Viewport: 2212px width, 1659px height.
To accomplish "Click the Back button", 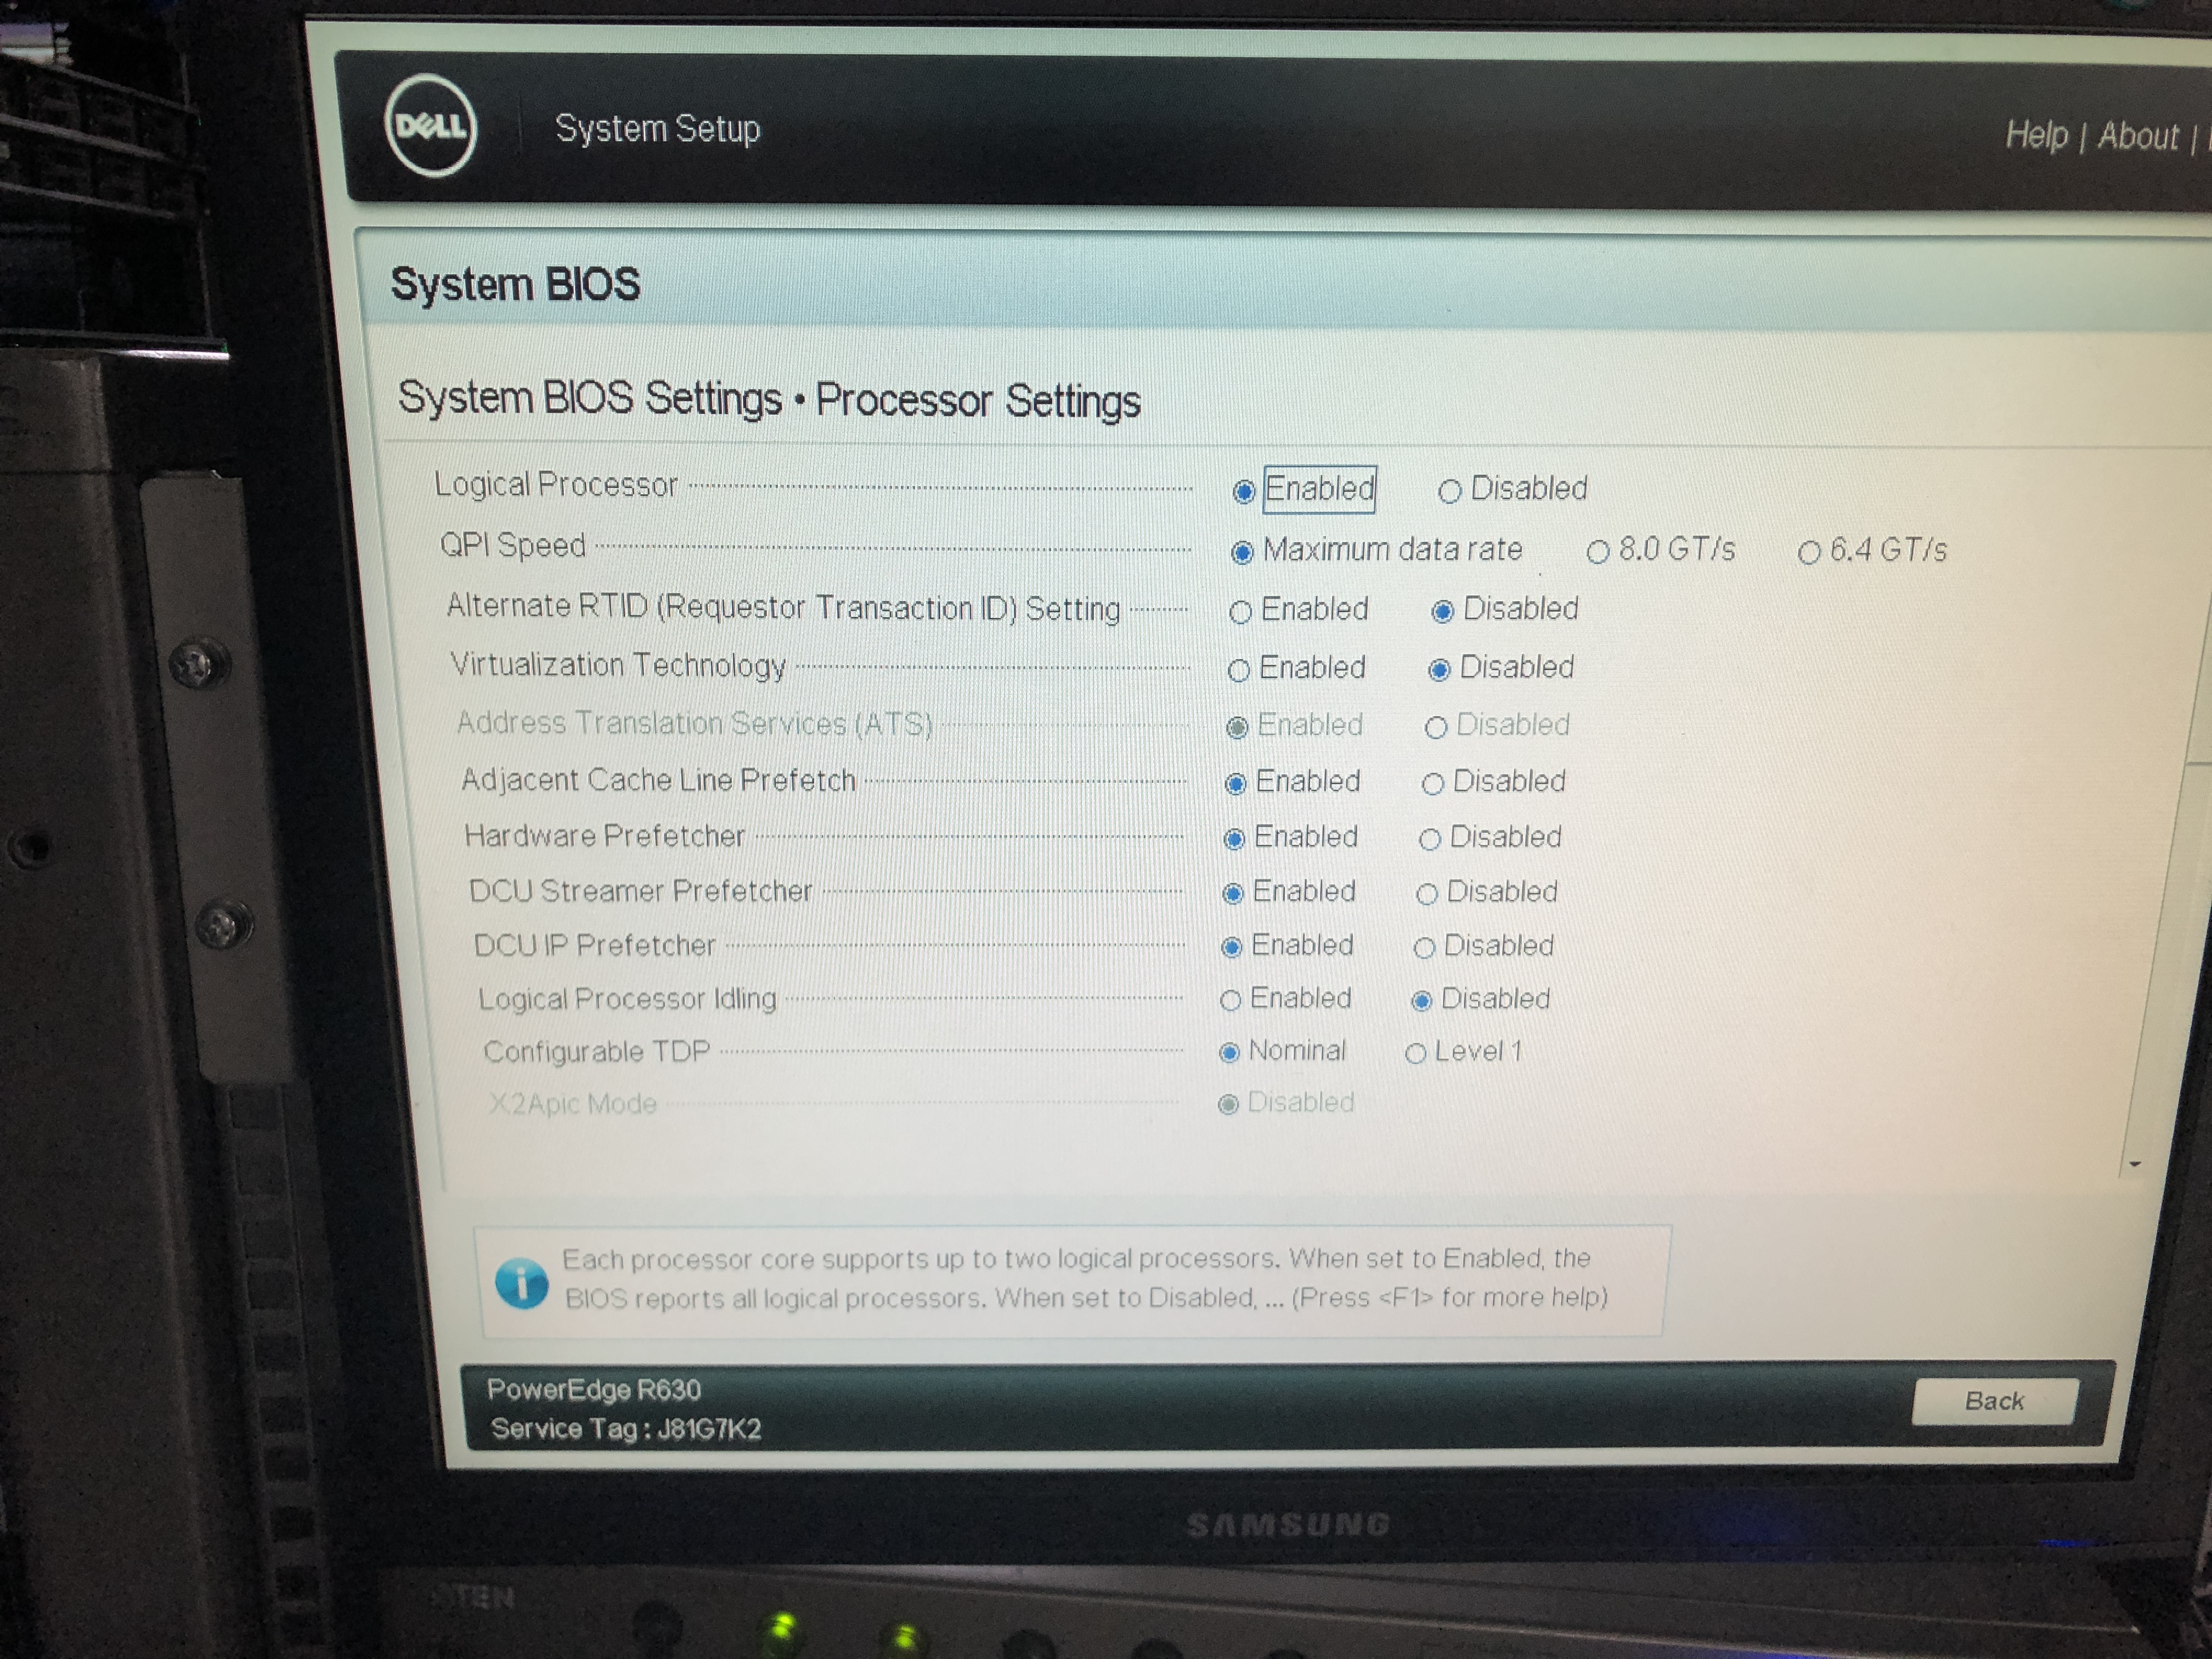I will (x=1994, y=1401).
